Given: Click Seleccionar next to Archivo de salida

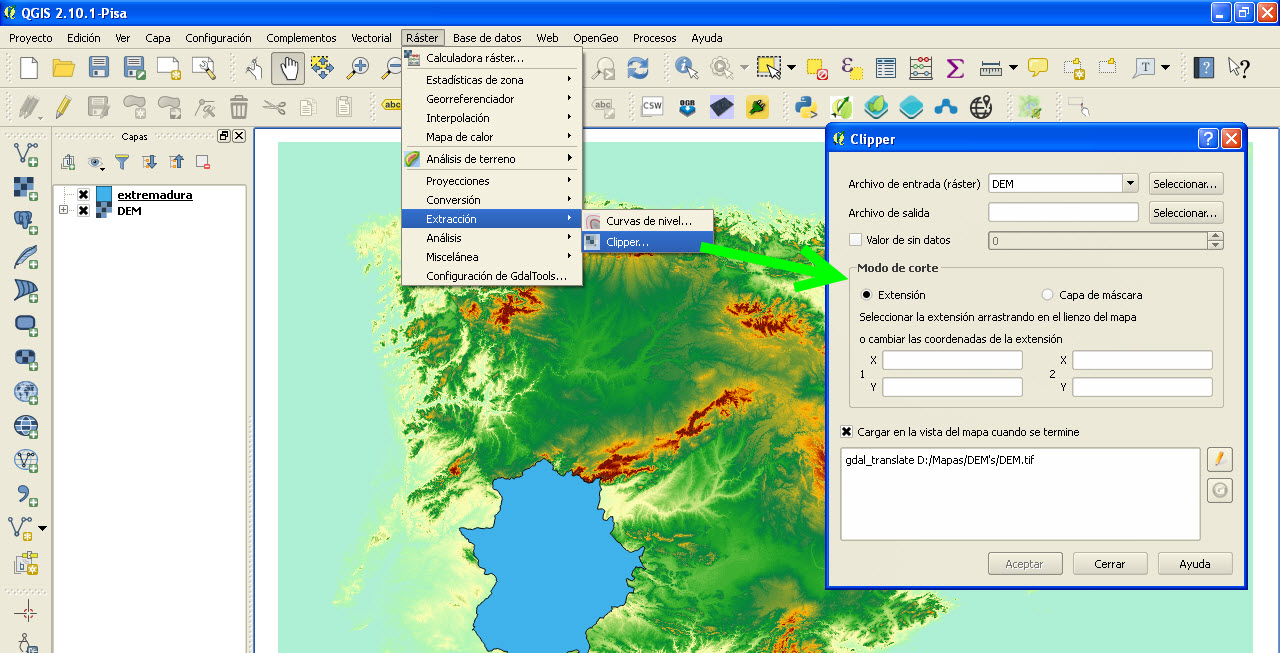Looking at the screenshot, I should click(x=1186, y=212).
